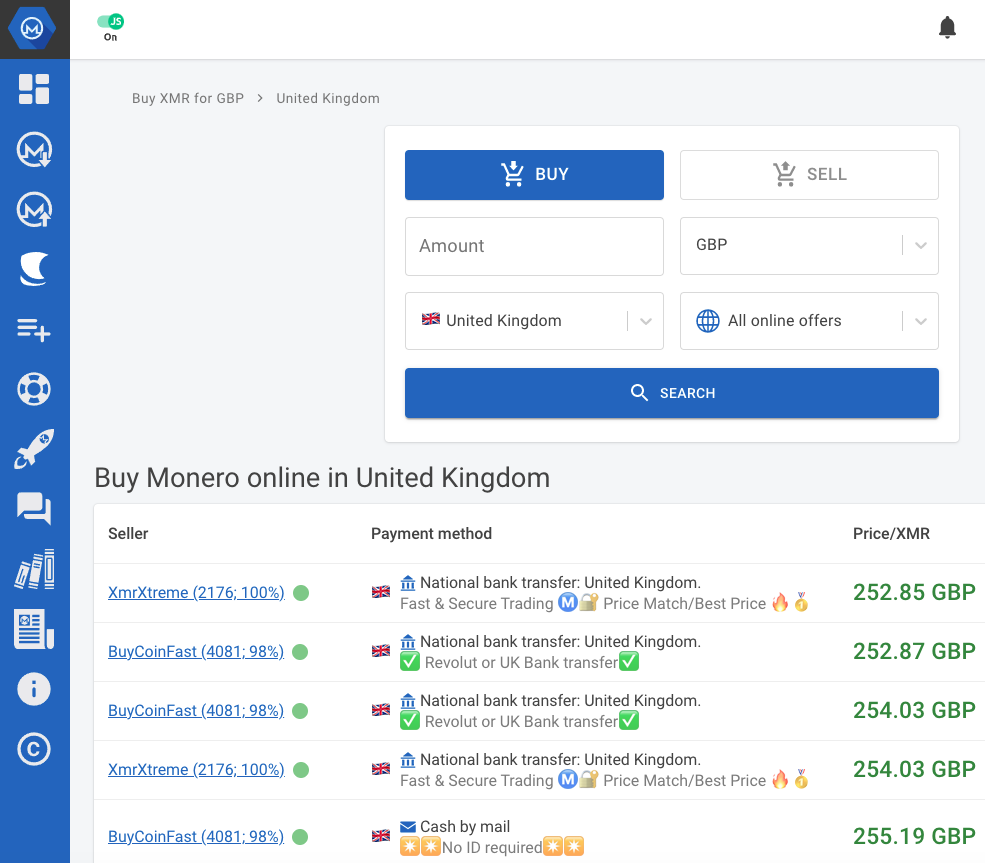
Task: Select the rocket icon in sidebar
Action: pos(34,449)
